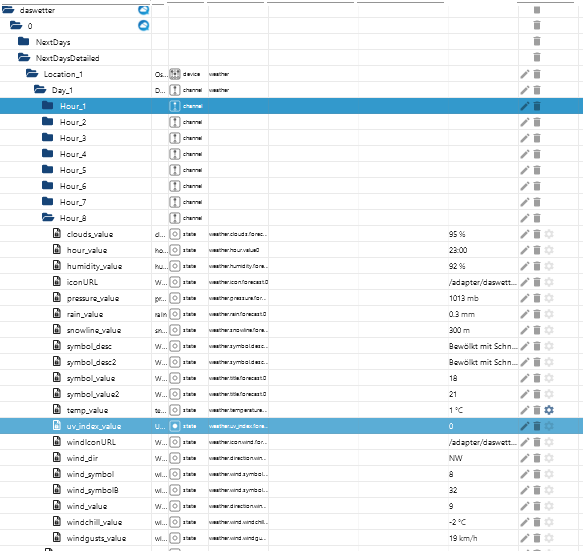Click the iconURL value /adapter/daswett...
Image resolution: width=583 pixels, height=551 pixels.
pos(483,282)
